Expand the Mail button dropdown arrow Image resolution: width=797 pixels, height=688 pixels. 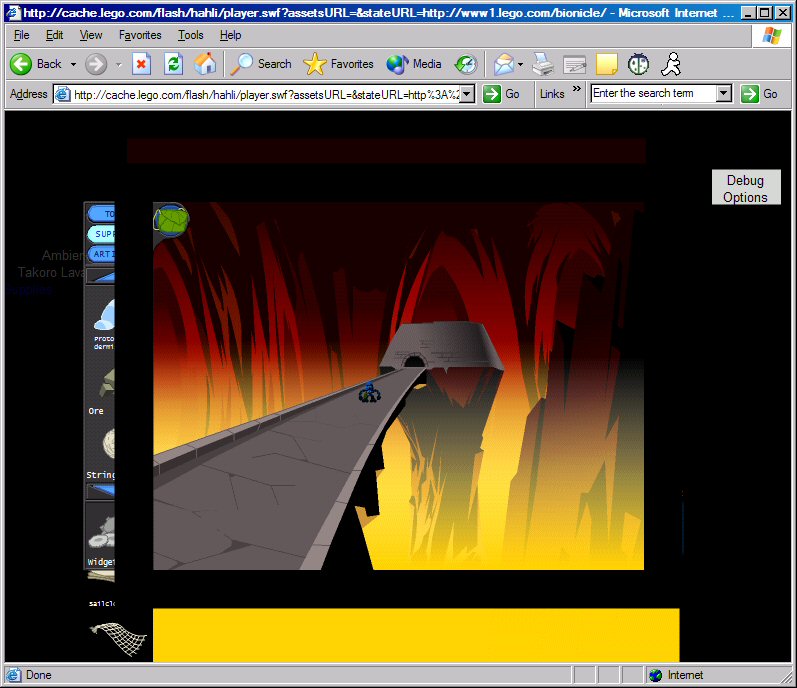point(520,65)
